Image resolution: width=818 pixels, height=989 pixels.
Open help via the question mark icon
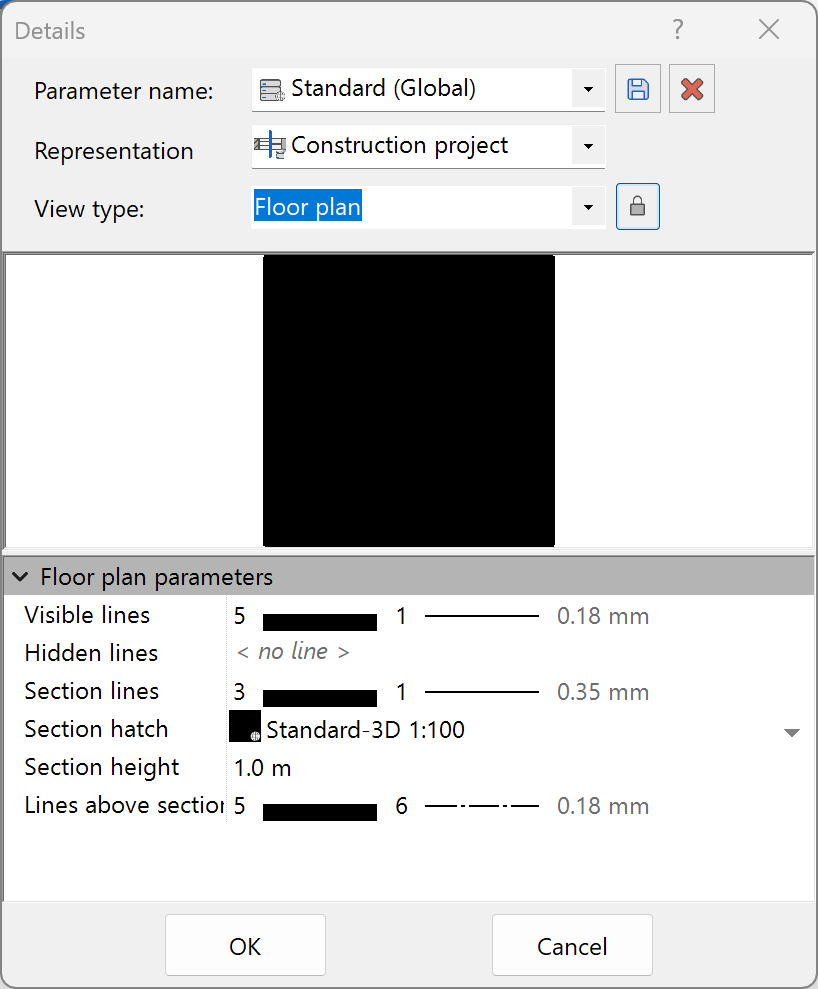pos(677,30)
